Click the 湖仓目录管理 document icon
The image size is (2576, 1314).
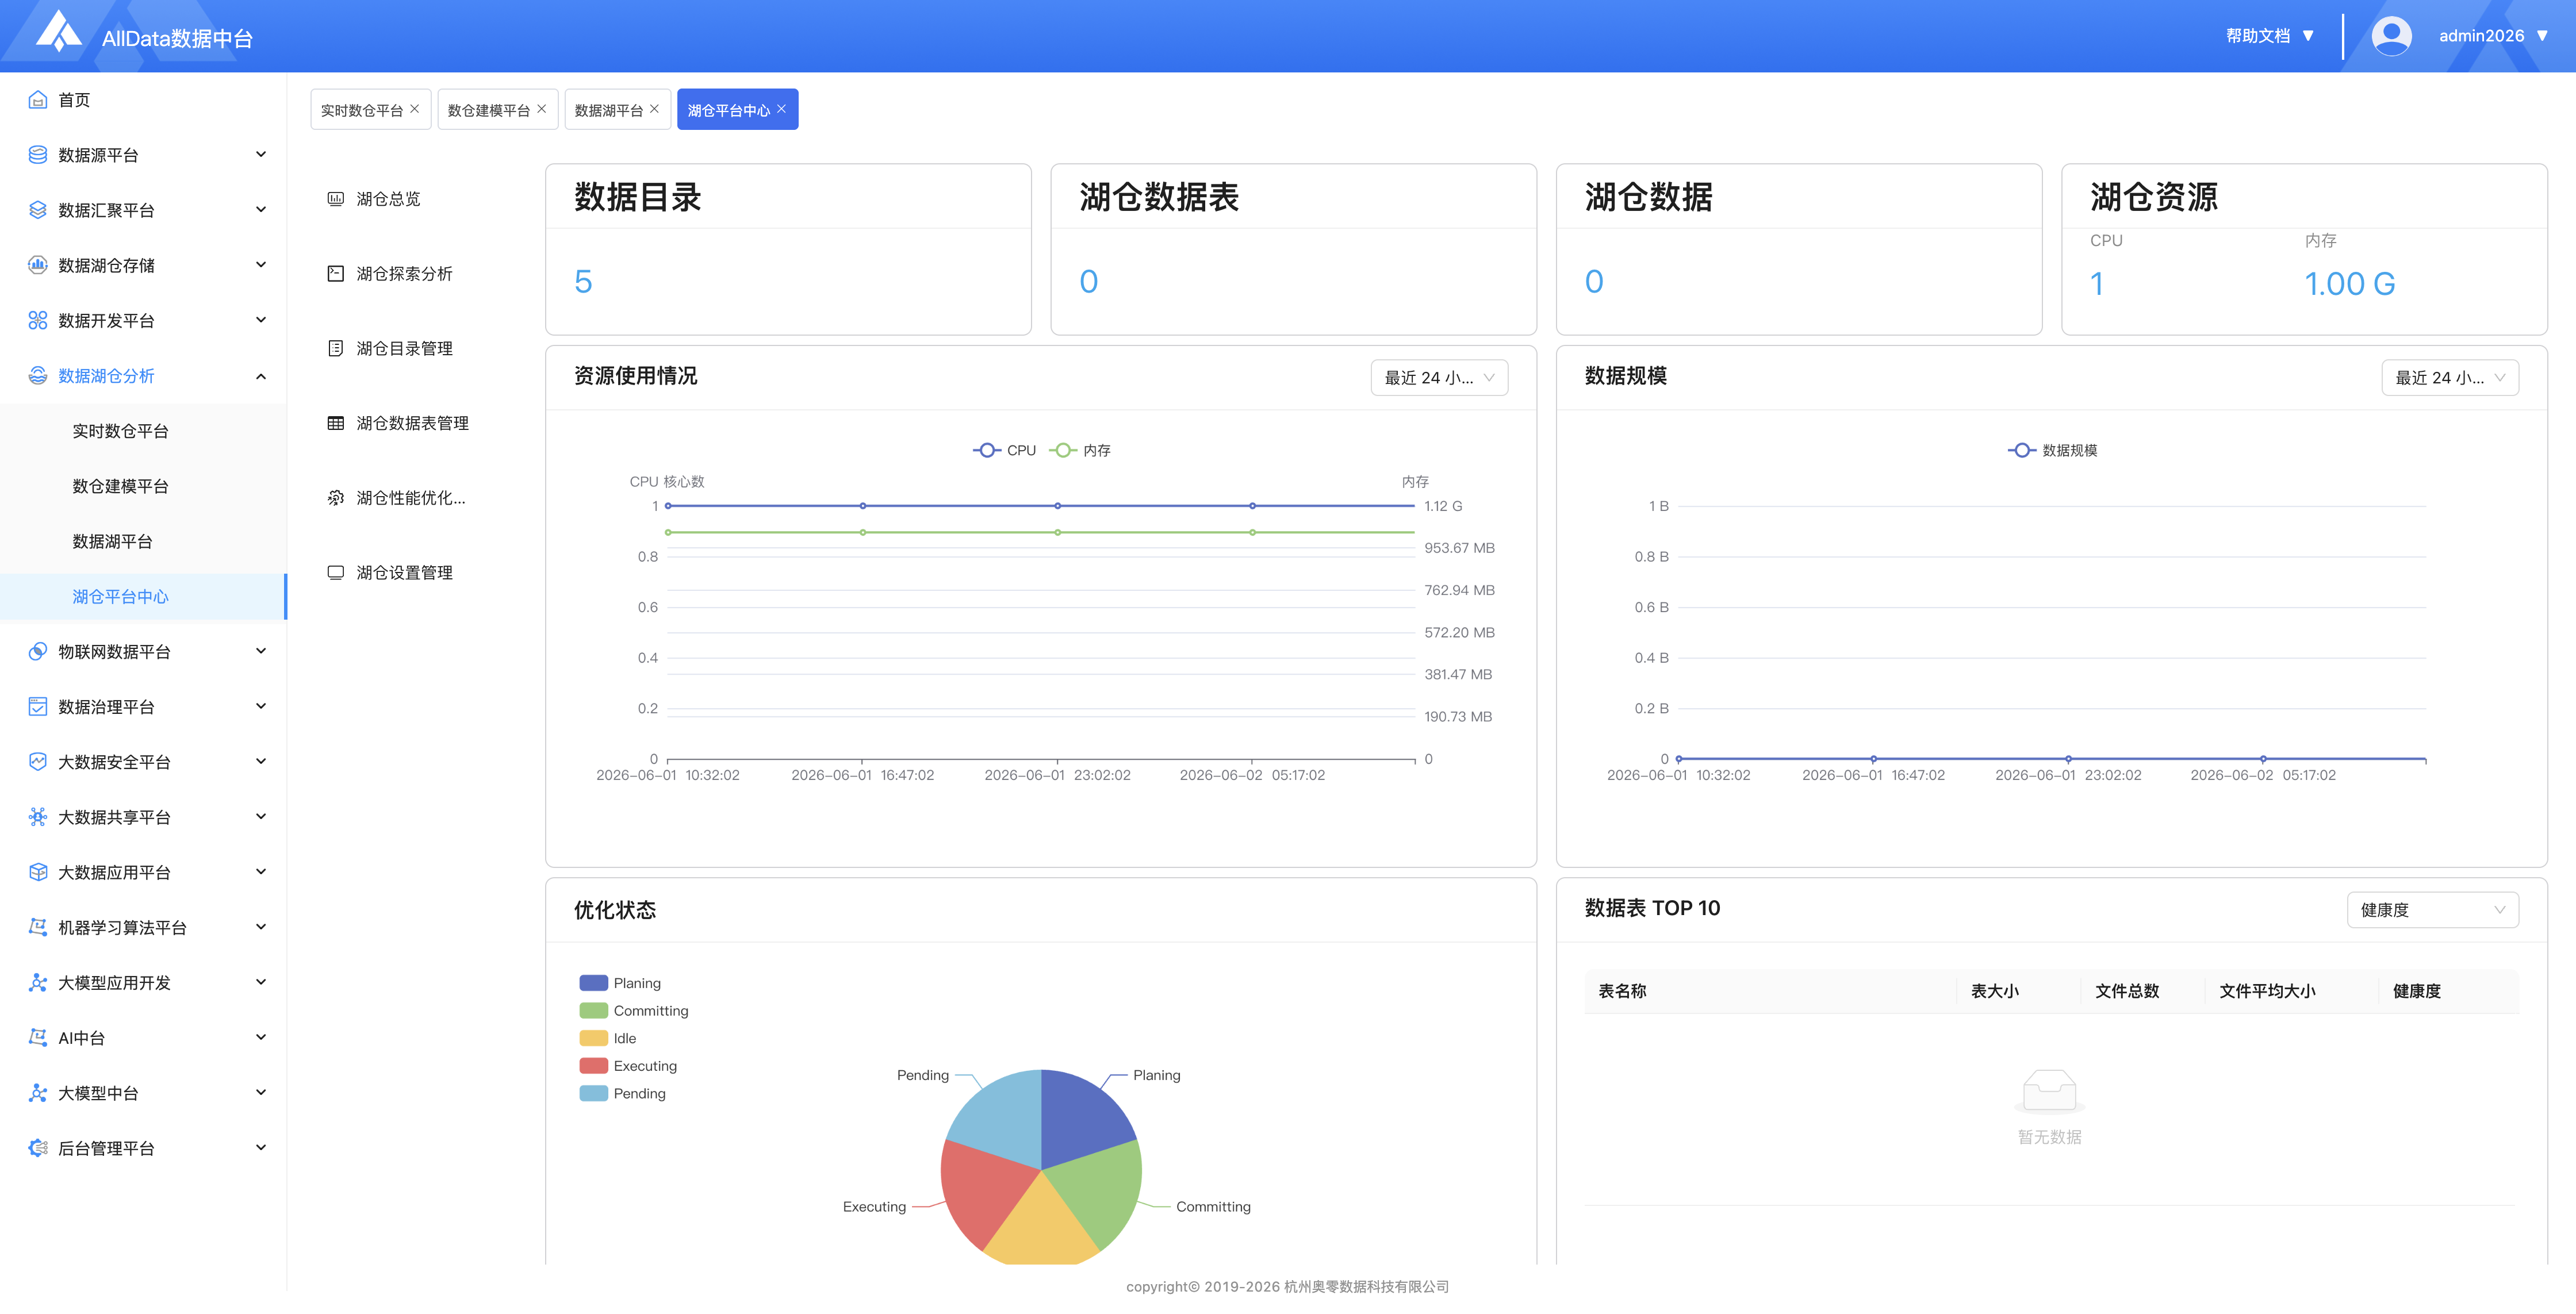(336, 348)
